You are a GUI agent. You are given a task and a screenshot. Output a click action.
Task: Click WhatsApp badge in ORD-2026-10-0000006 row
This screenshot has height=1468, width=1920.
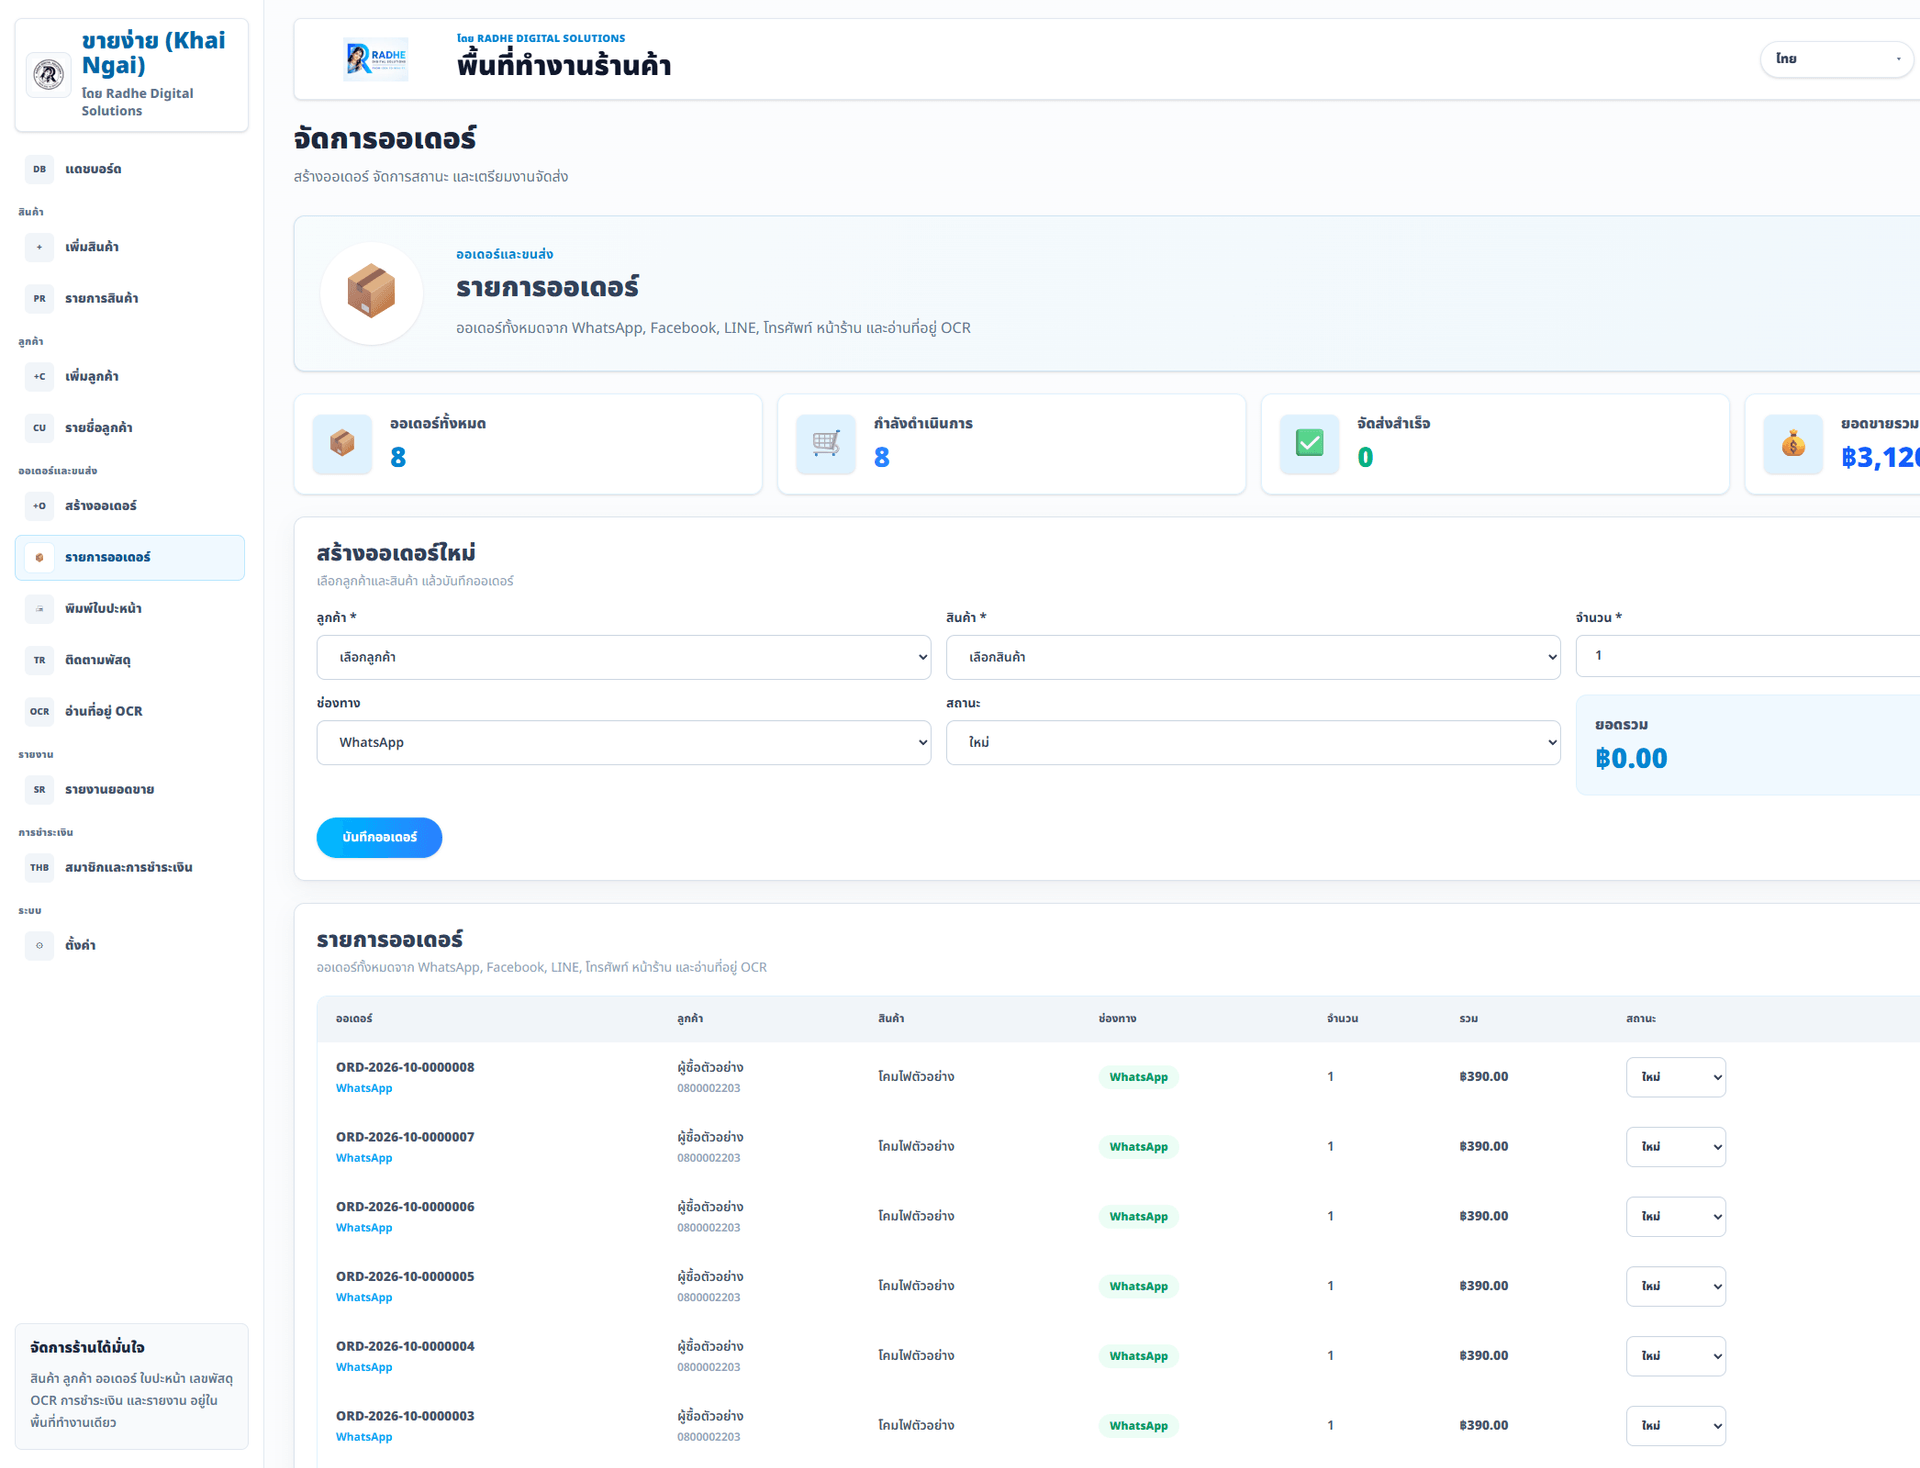pyautogui.click(x=1138, y=1216)
